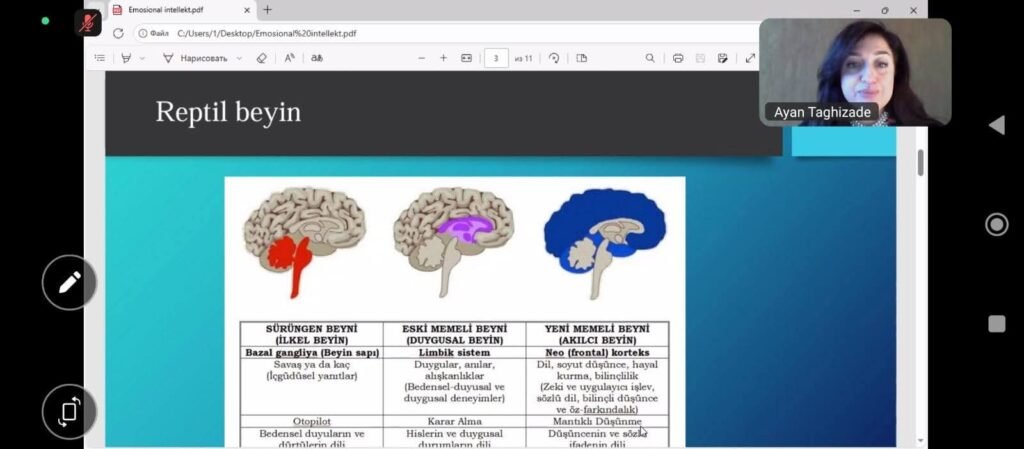Zoom in with the plus button

443,58
